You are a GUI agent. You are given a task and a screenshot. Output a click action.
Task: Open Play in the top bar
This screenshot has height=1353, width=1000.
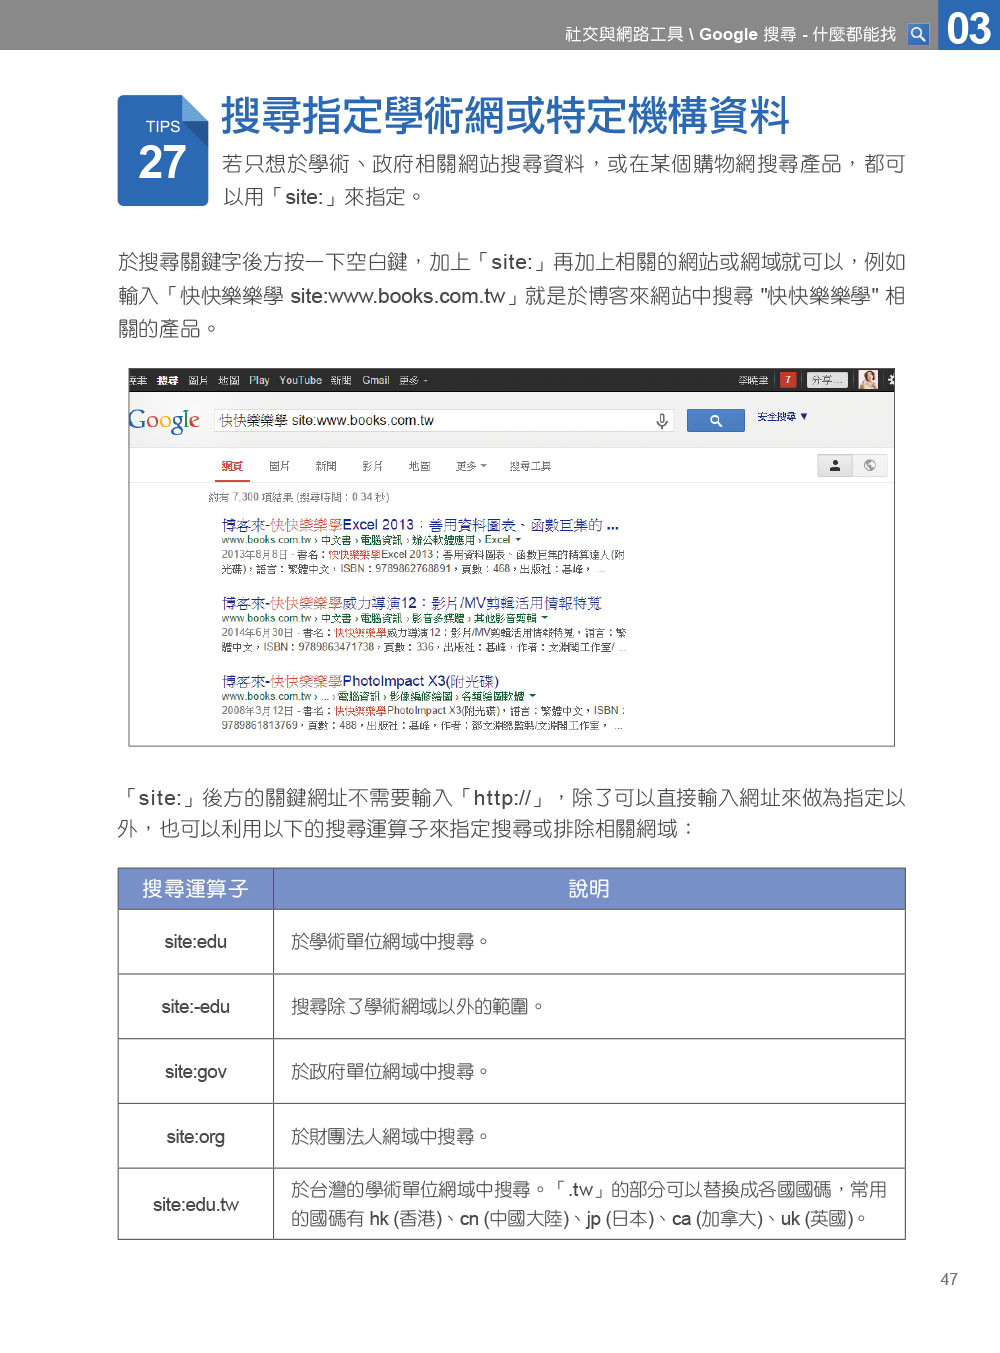[x=259, y=381]
